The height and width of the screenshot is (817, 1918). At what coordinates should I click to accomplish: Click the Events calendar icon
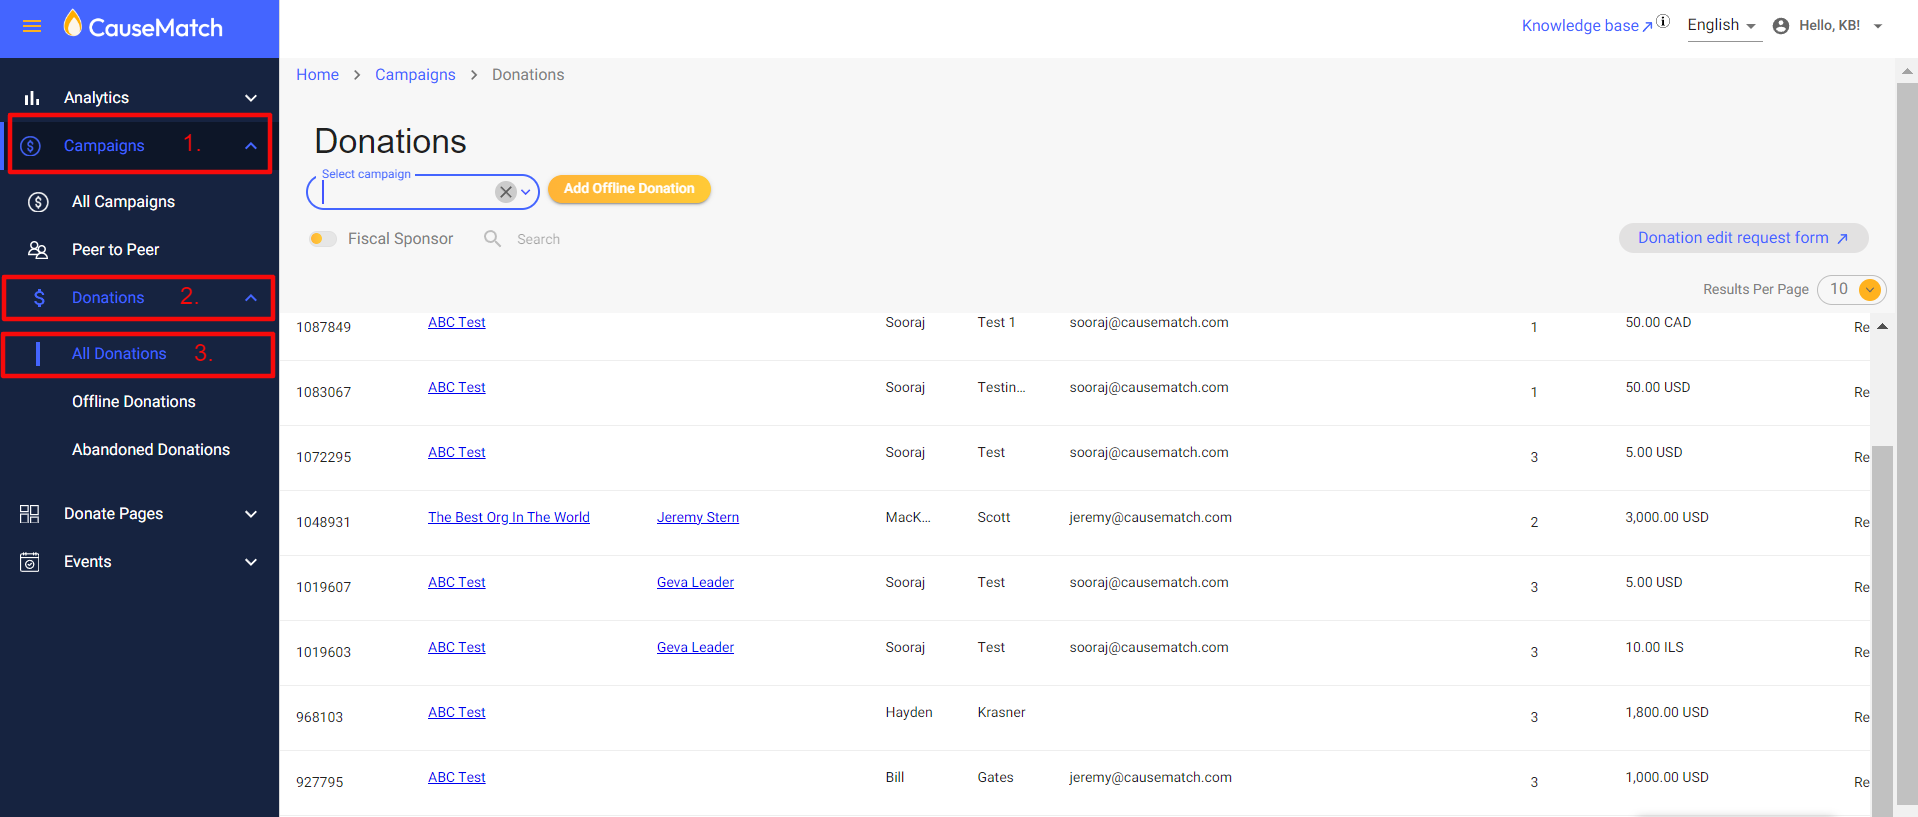point(30,562)
